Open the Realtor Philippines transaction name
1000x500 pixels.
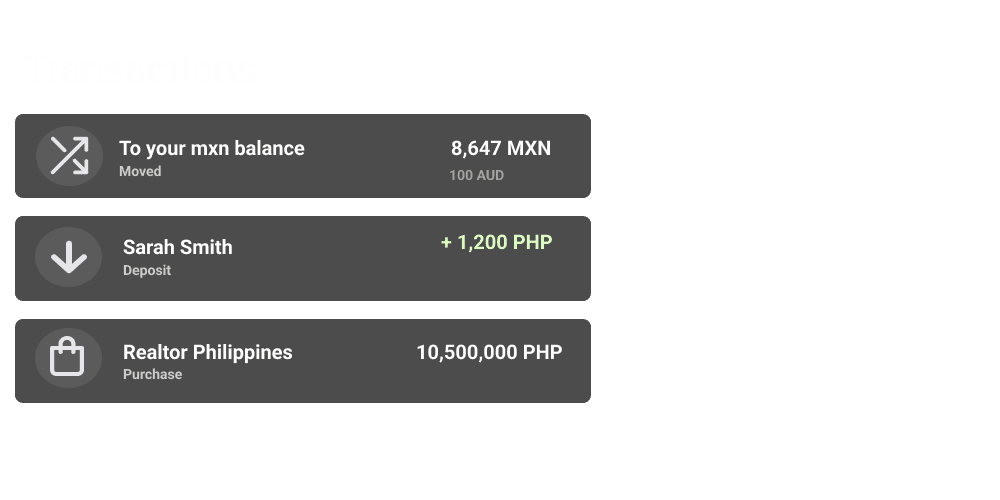pos(207,352)
